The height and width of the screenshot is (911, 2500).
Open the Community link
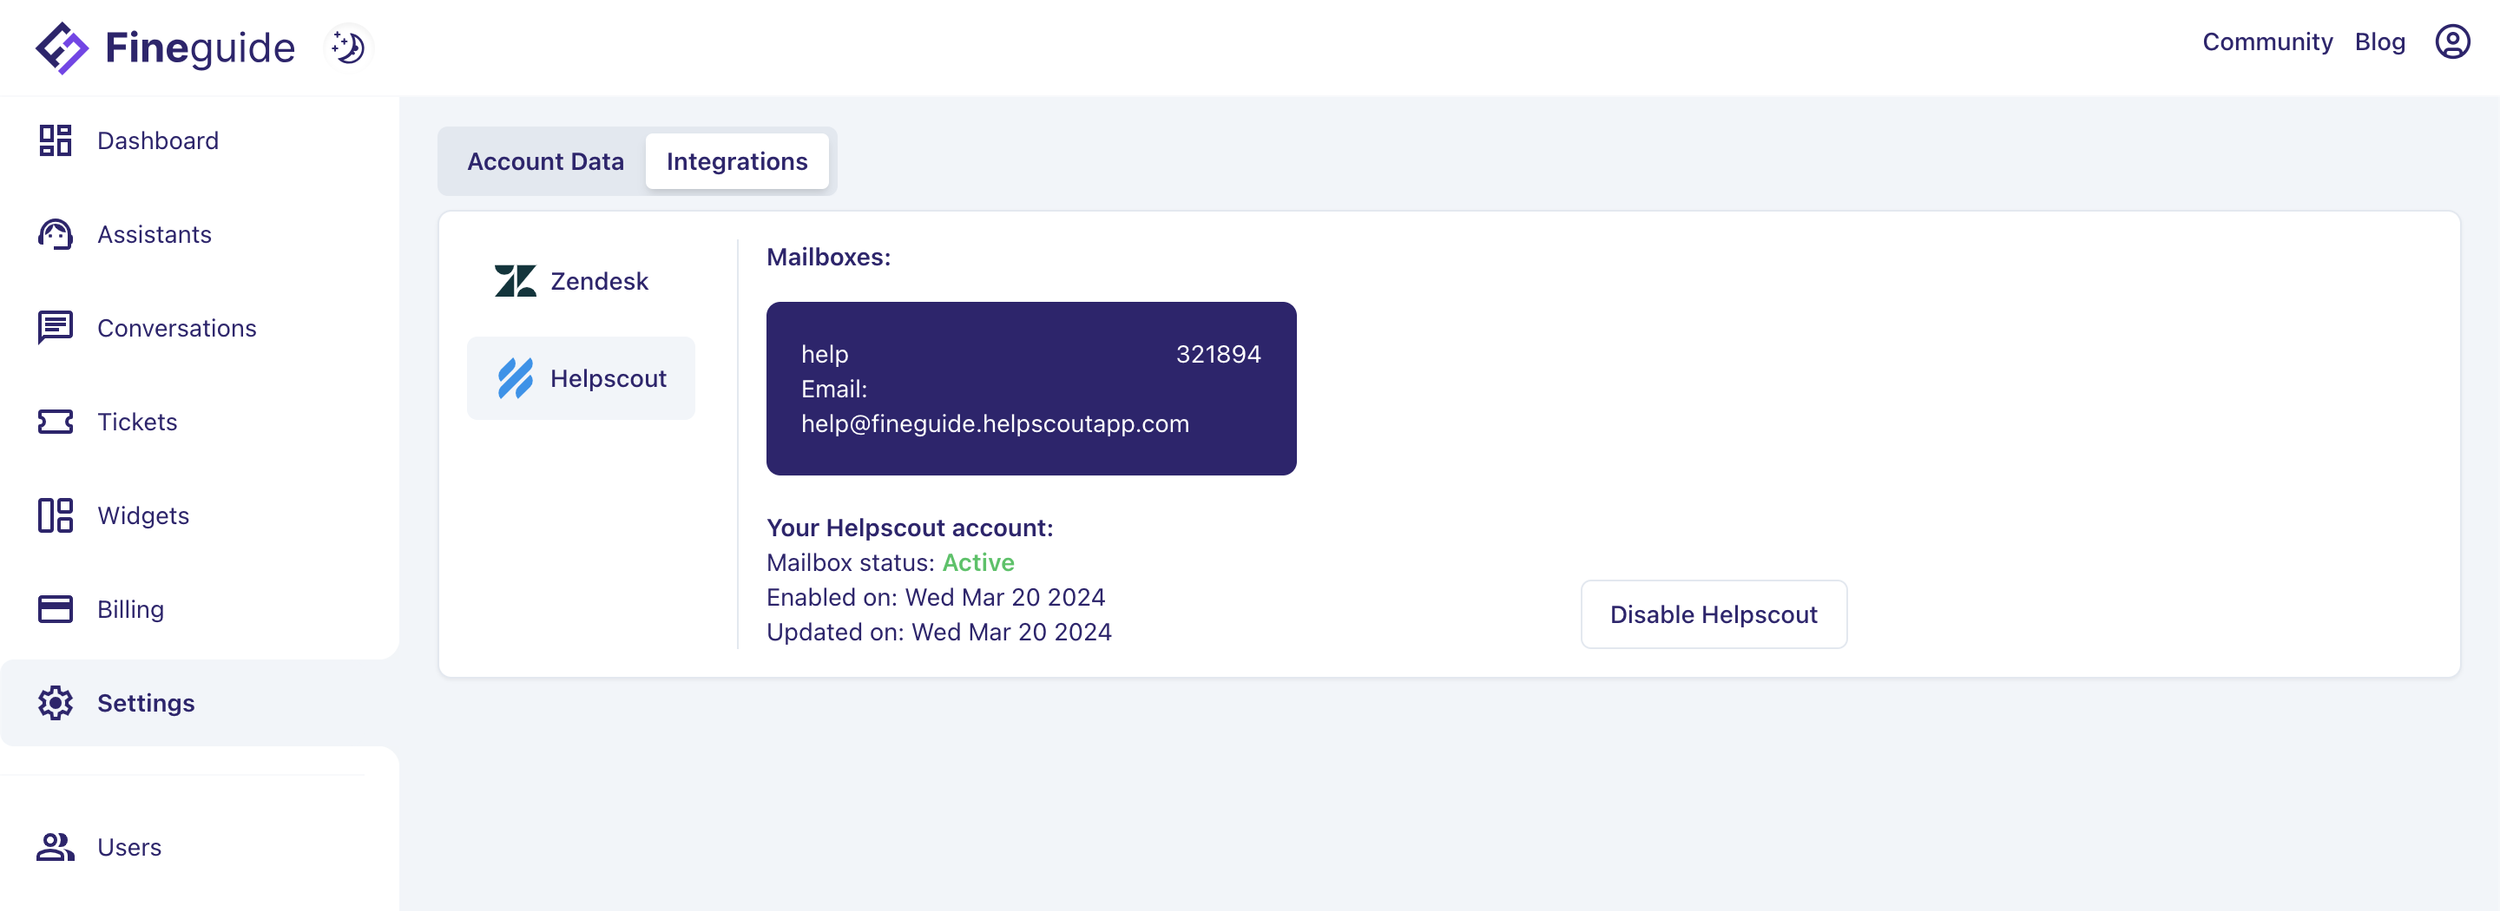pyautogui.click(x=2267, y=42)
